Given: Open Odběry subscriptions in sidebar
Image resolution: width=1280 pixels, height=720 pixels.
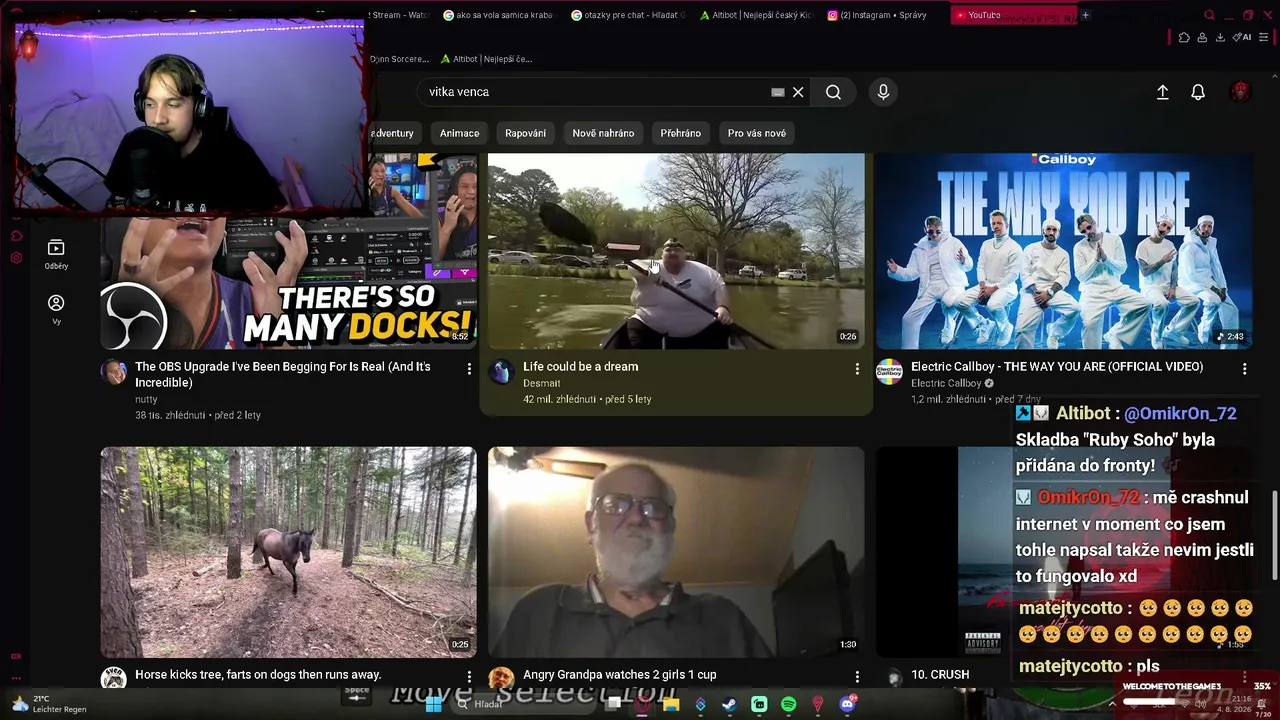Looking at the screenshot, I should [x=56, y=254].
